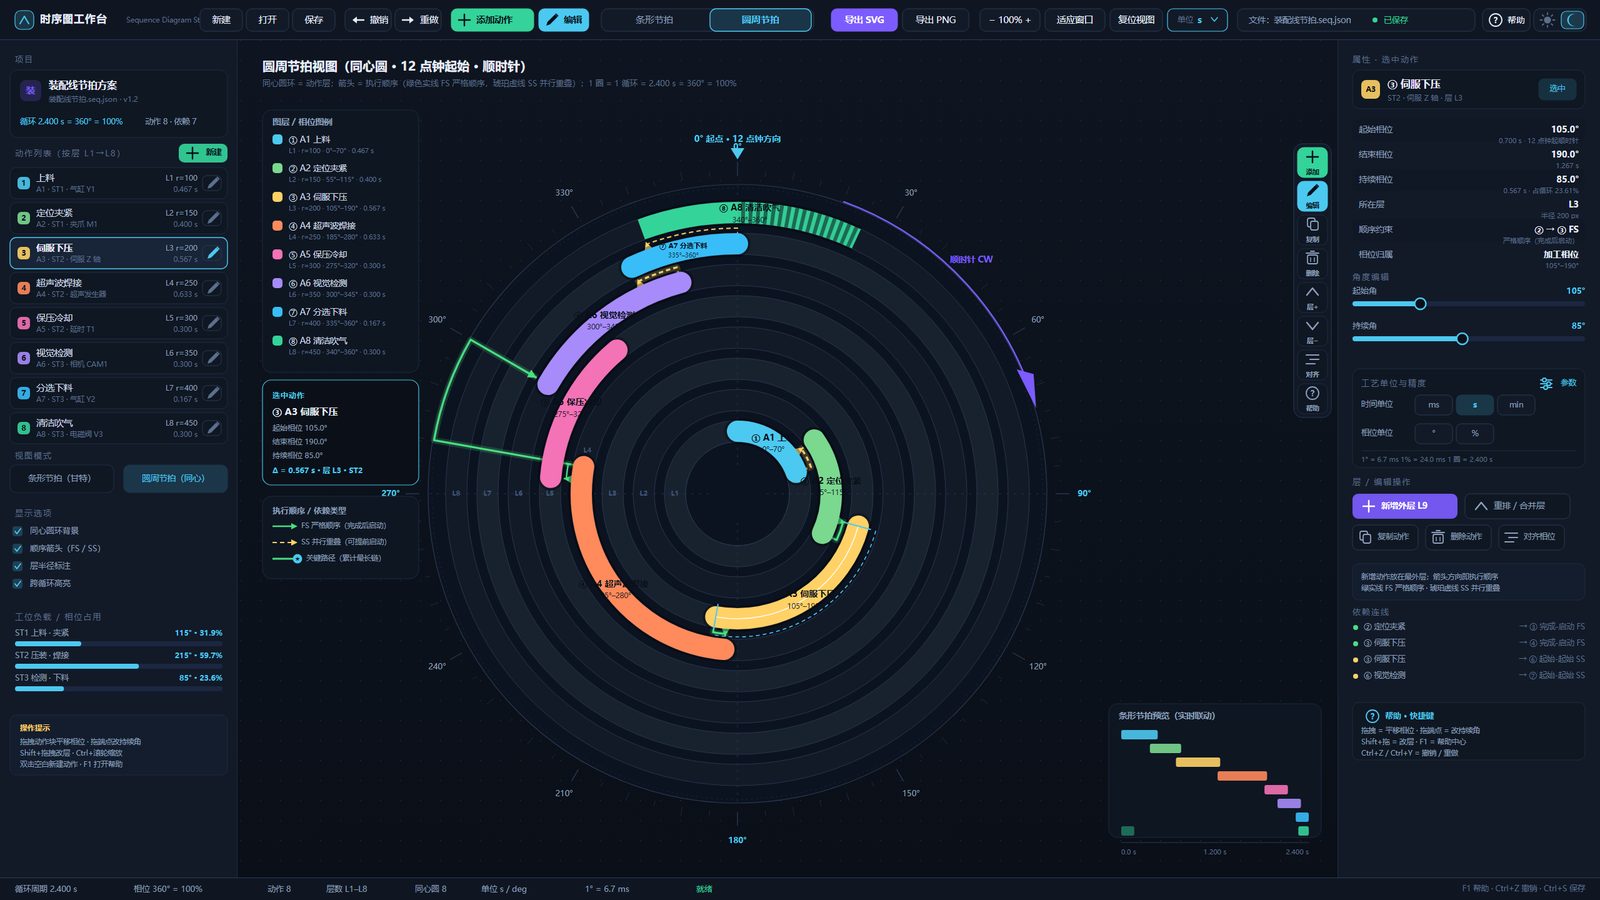The width and height of the screenshot is (1600, 900).
Task: Switch to dark theme moon icon
Action: [1573, 20]
